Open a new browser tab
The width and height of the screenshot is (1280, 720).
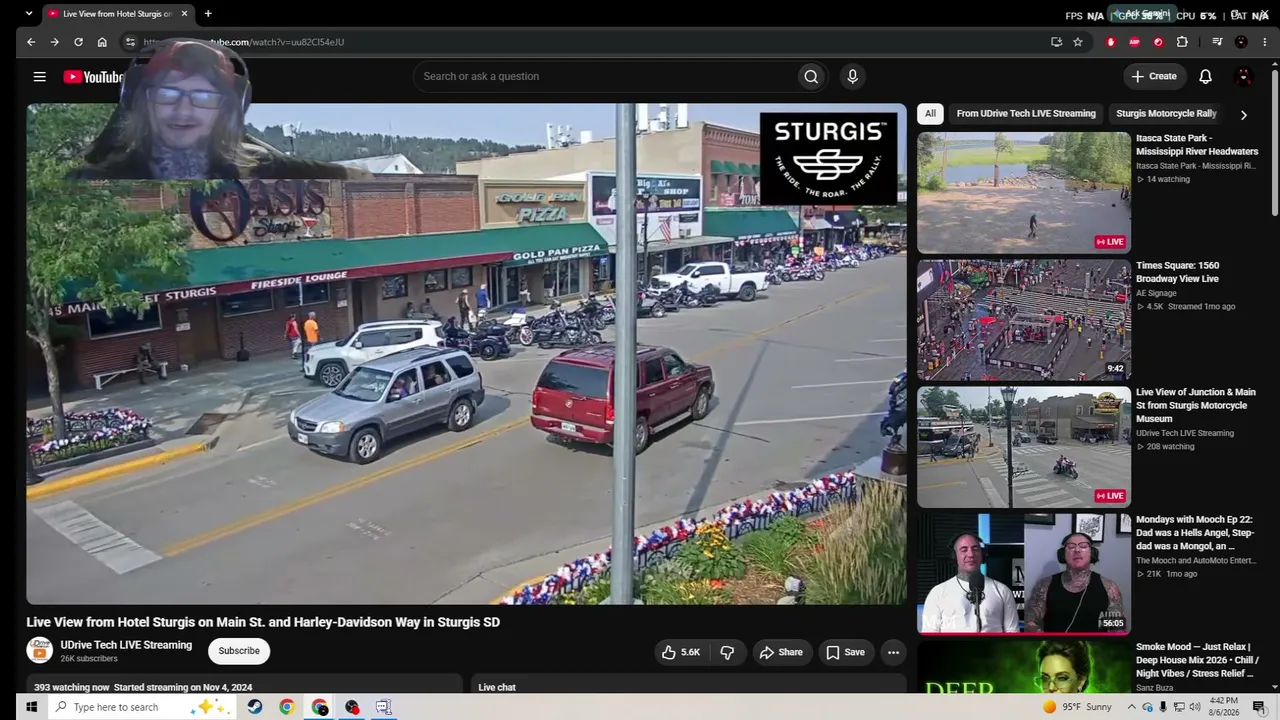tap(208, 14)
